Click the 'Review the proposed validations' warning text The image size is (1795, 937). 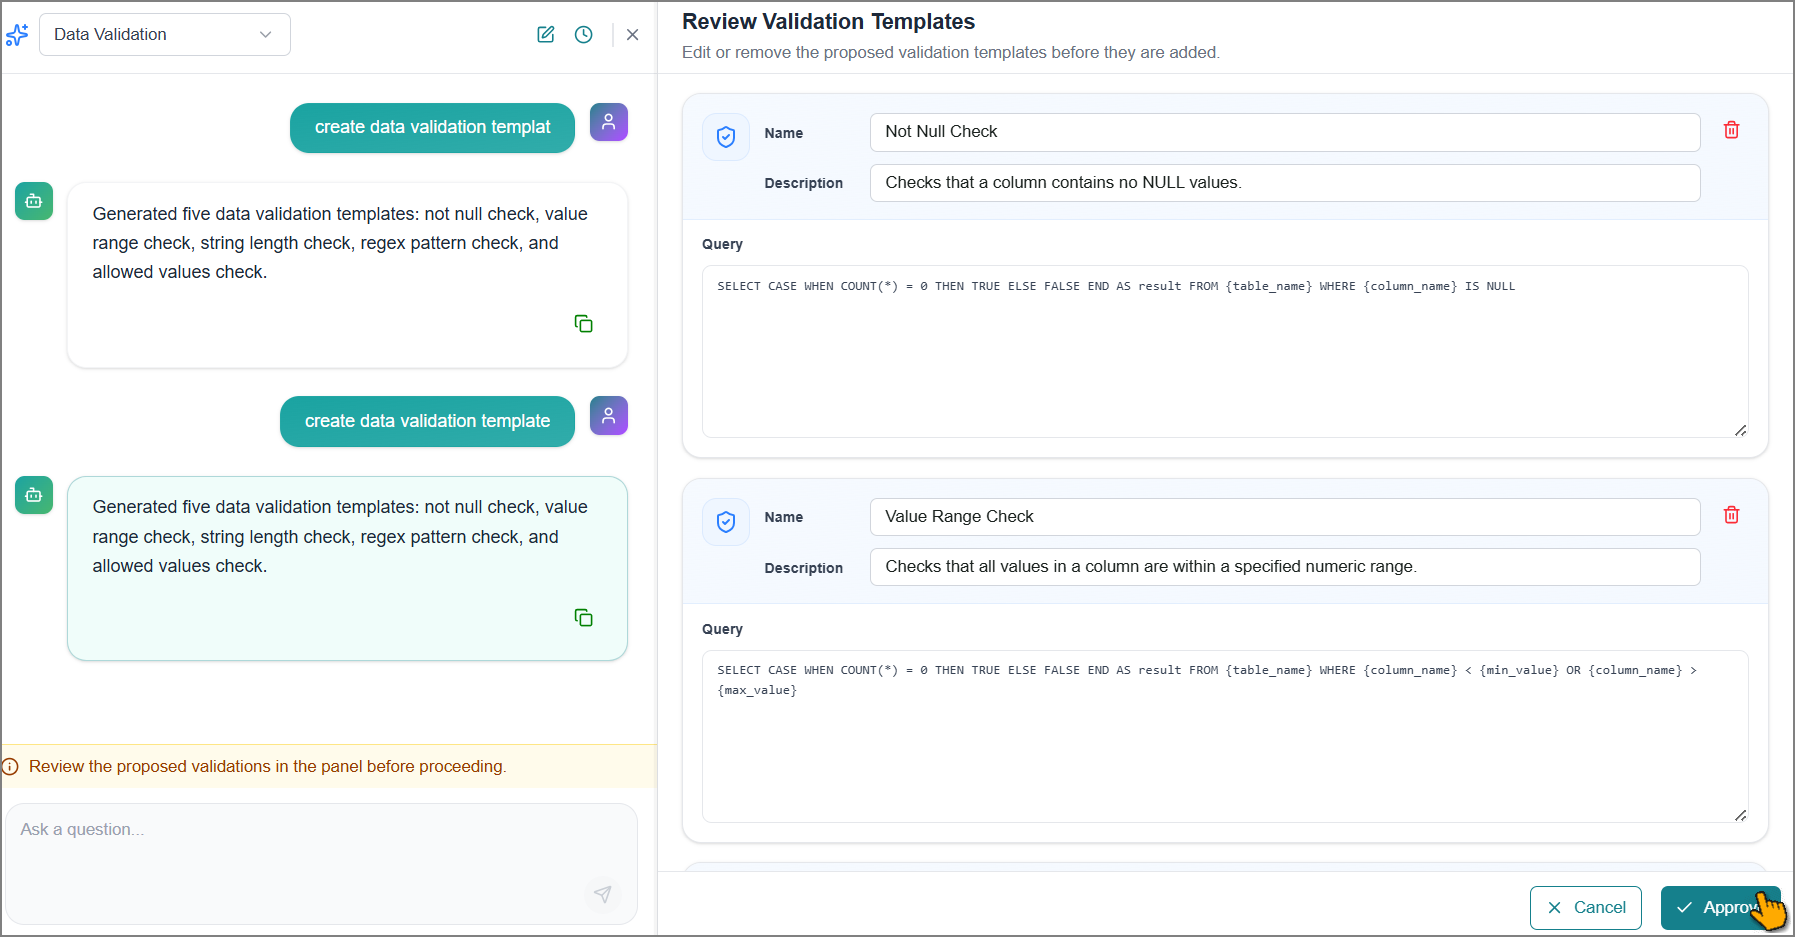pyautogui.click(x=268, y=767)
